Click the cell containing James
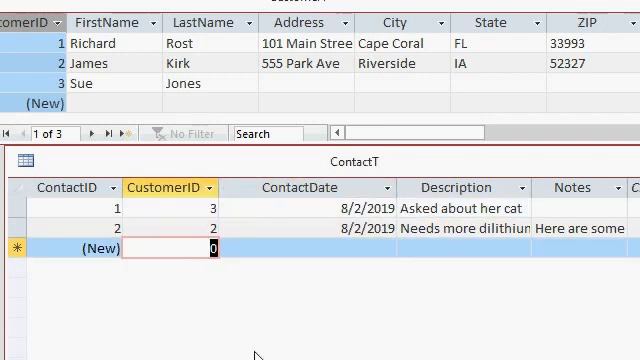Screen dimensions: 640x360 [114, 63]
